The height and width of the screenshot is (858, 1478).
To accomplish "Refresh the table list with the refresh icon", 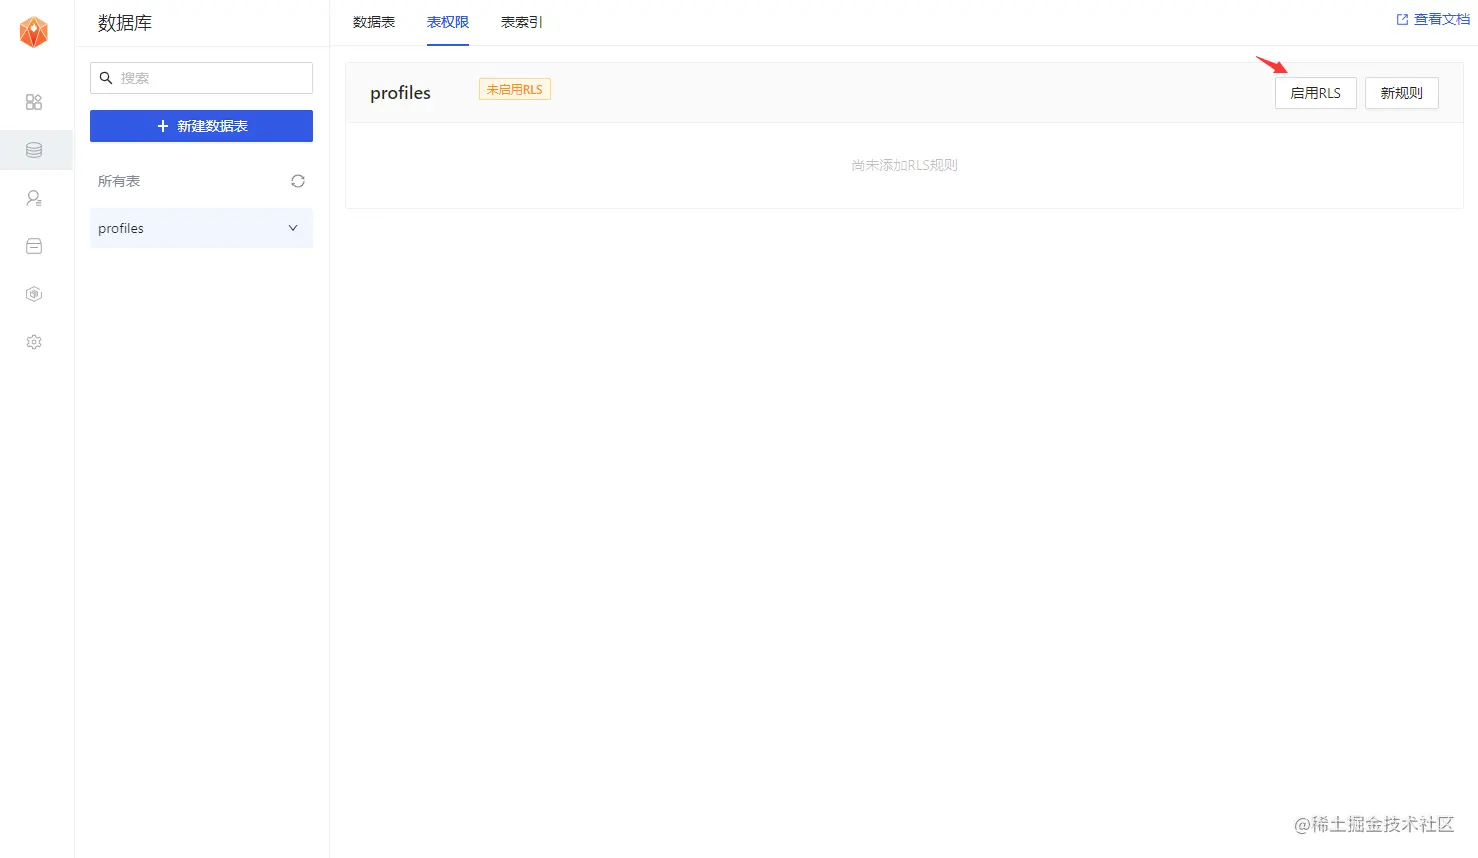I will click(297, 181).
